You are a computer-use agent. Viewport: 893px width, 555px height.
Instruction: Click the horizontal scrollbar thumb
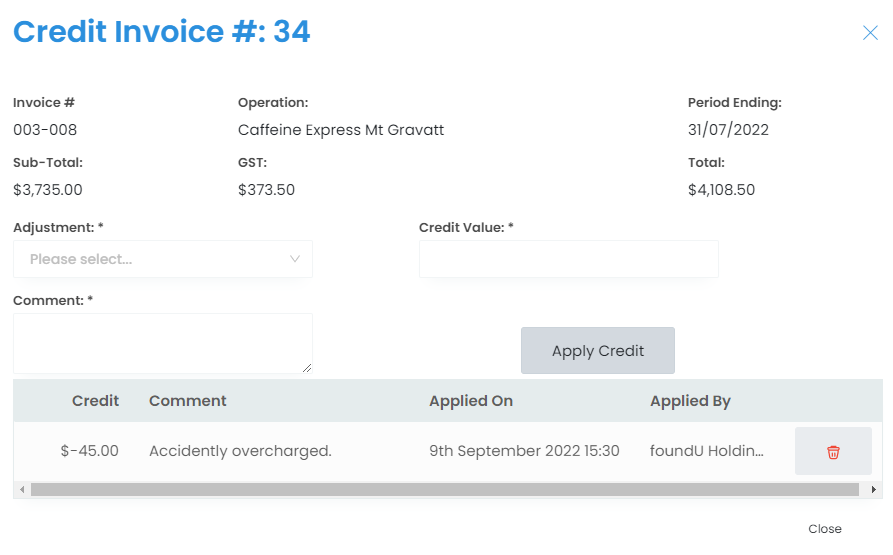[444, 490]
